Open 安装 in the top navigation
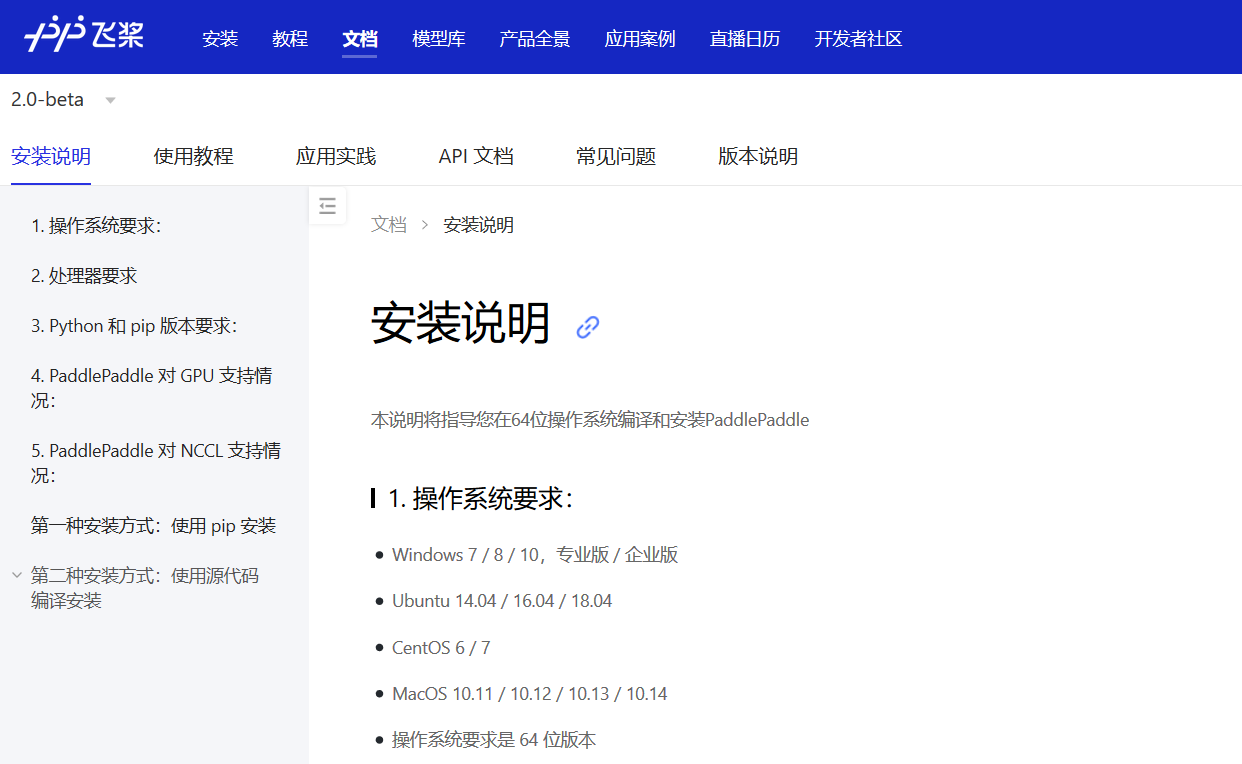Image resolution: width=1242 pixels, height=764 pixels. tap(220, 39)
